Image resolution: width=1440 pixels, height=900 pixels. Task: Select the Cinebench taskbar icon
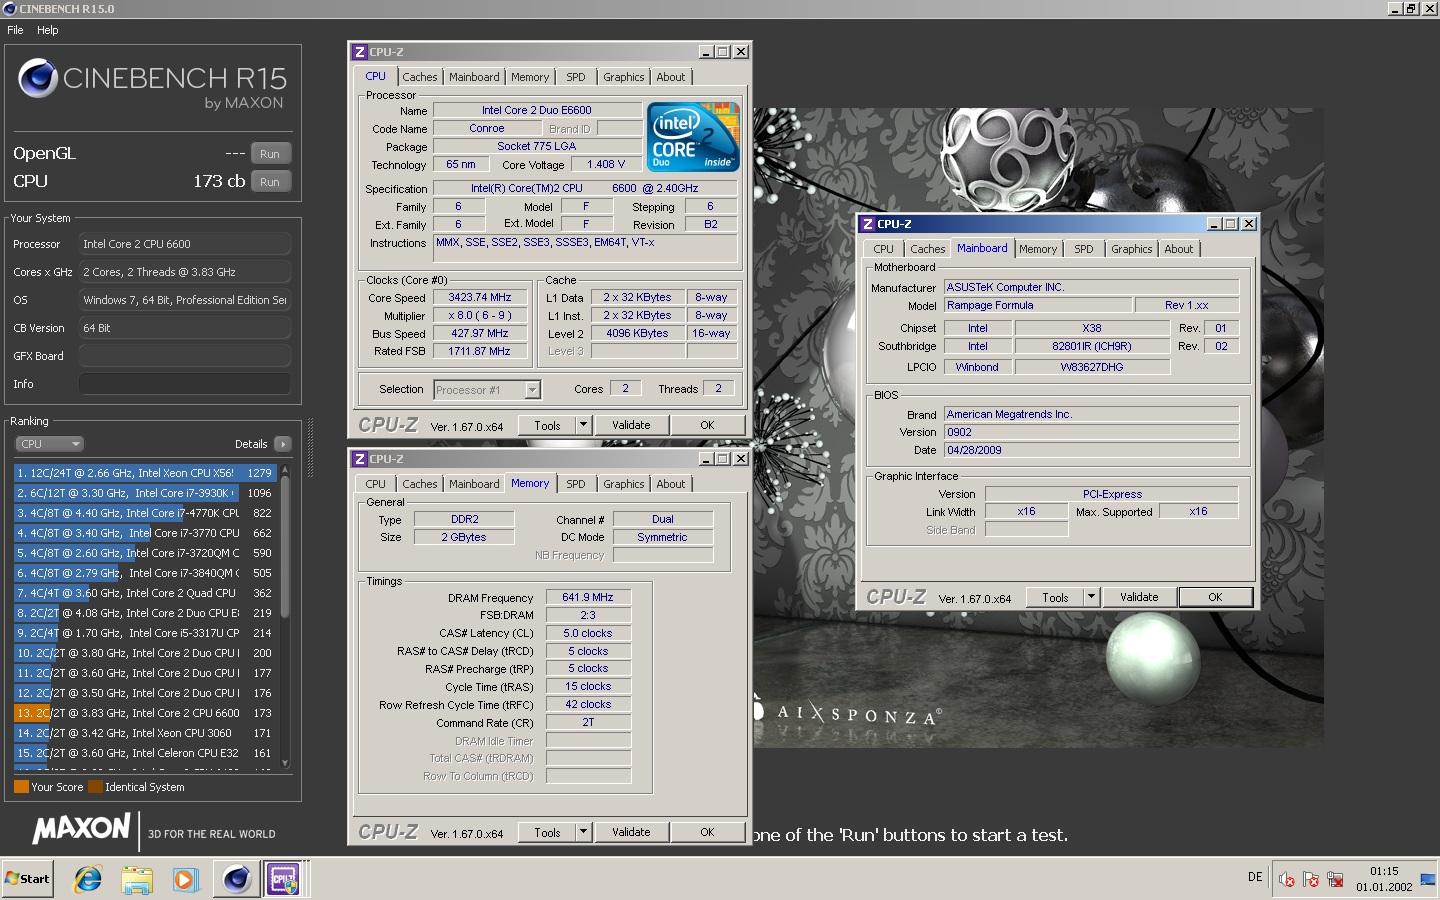(237, 879)
